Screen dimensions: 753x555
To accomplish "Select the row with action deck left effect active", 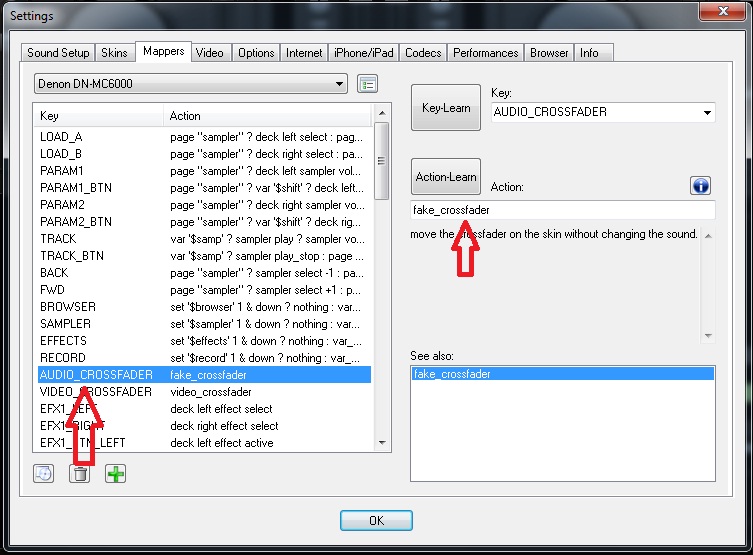I will click(204, 443).
